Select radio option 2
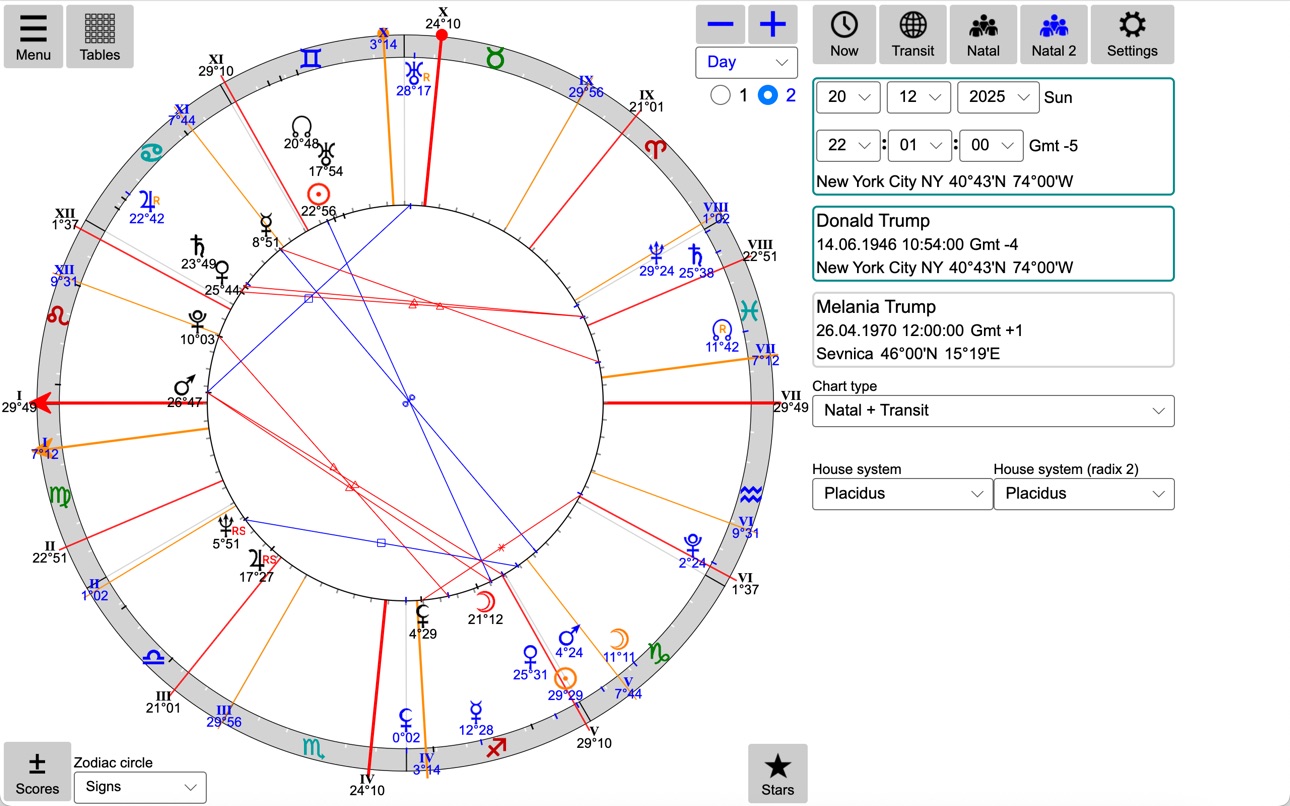This screenshot has width=1290, height=806. (x=768, y=96)
